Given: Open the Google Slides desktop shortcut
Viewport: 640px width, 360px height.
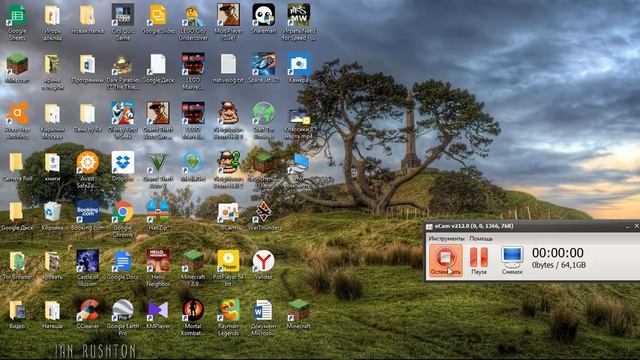Looking at the screenshot, I should 158,19.
